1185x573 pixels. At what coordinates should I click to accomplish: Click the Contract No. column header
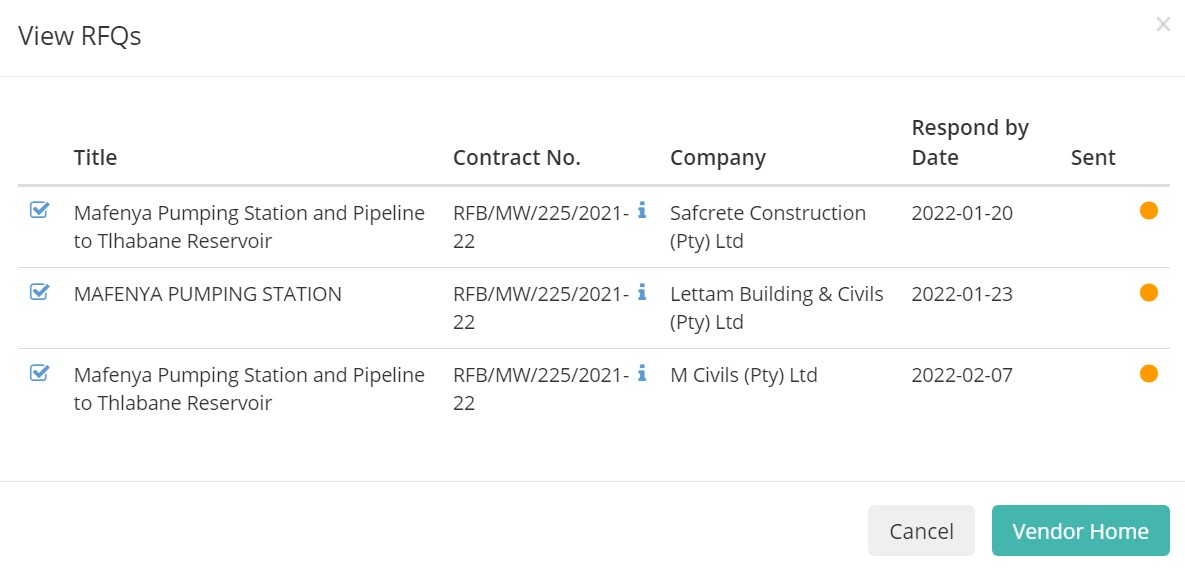[517, 157]
